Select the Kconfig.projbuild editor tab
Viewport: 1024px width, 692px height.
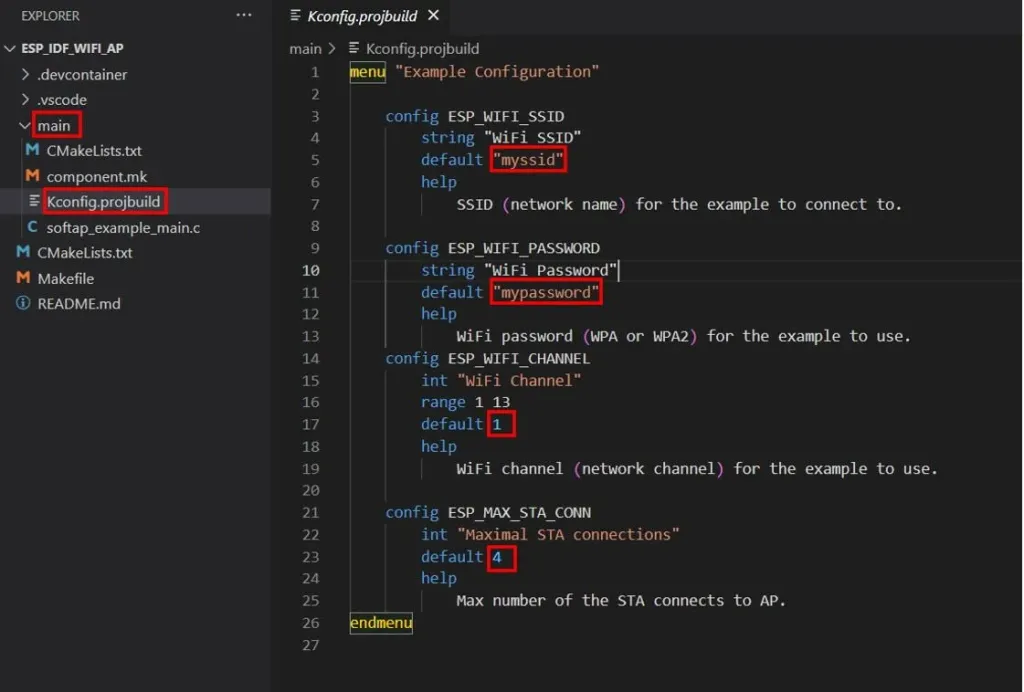(364, 16)
